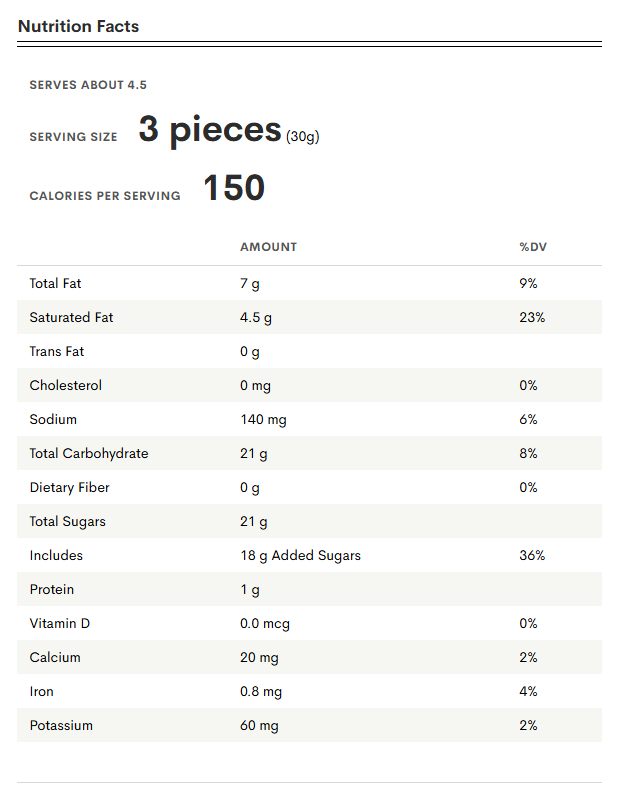Select the Calcium row label
This screenshot has width=624, height=786.
(55, 658)
